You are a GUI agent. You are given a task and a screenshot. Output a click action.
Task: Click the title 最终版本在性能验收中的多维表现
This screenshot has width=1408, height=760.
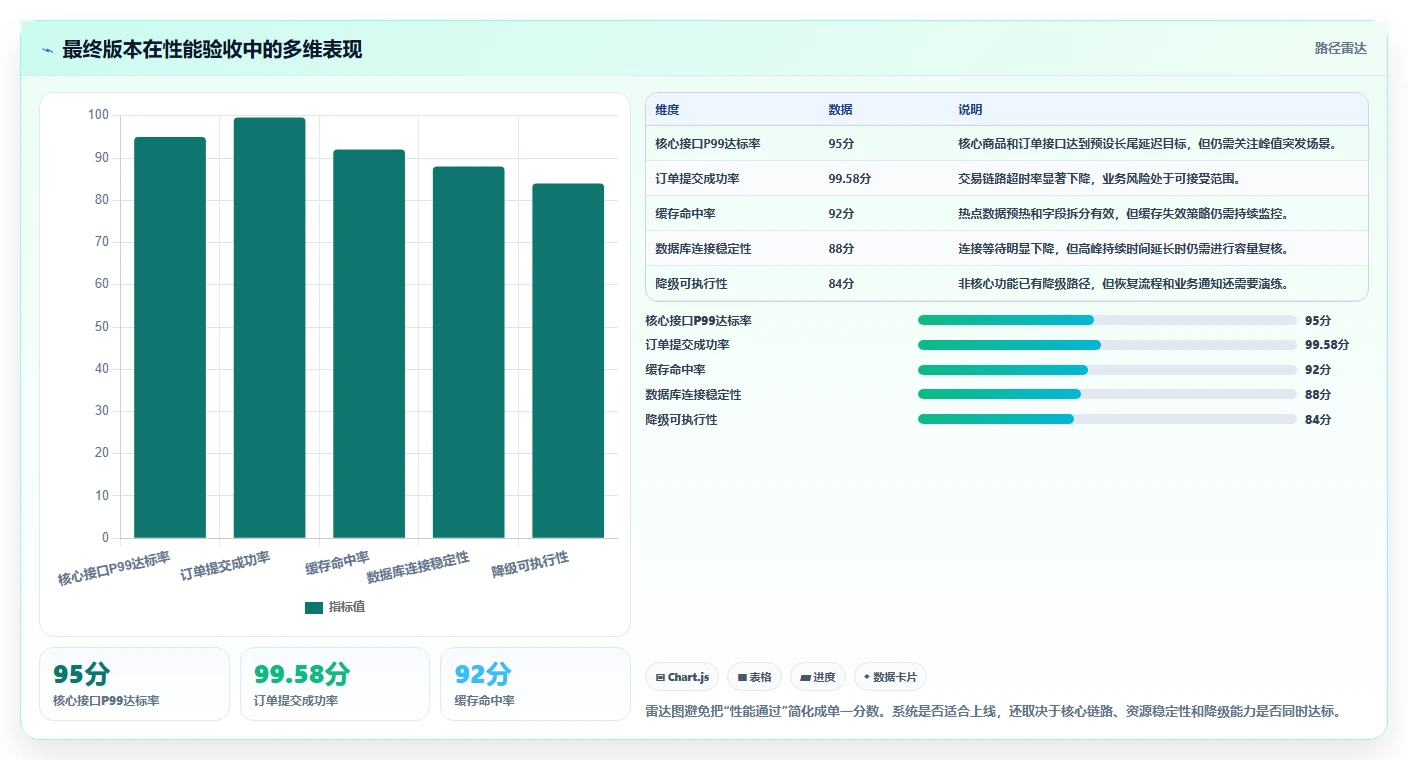pyautogui.click(x=212, y=50)
